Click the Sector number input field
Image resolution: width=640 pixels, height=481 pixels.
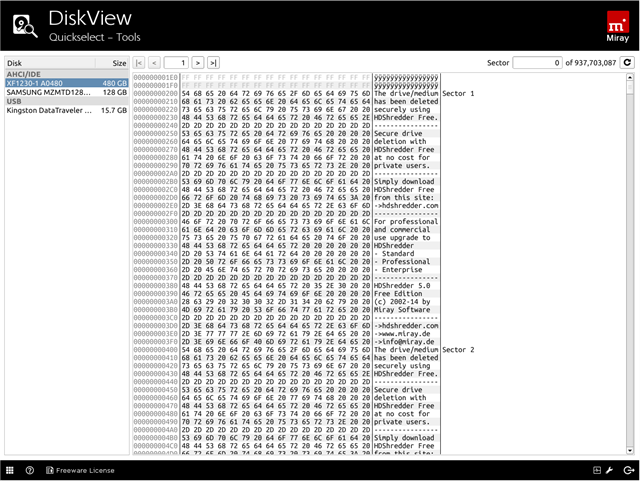pos(538,63)
